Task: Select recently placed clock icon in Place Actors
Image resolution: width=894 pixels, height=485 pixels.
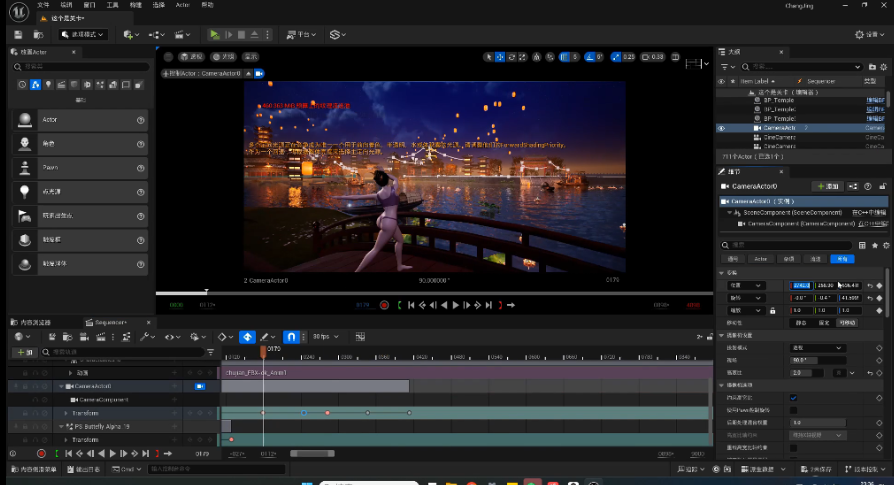Action: [x=22, y=84]
